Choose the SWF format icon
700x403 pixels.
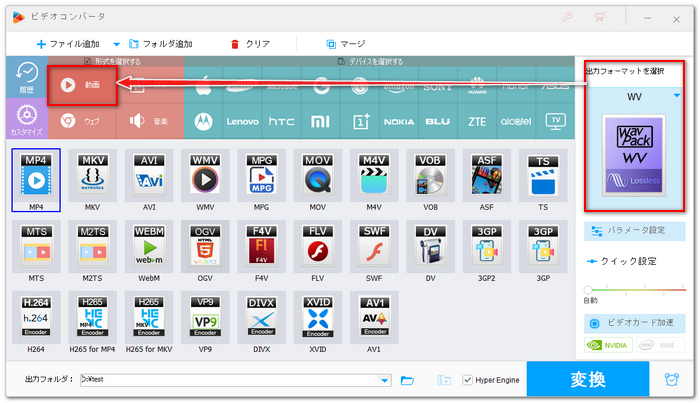coord(374,248)
